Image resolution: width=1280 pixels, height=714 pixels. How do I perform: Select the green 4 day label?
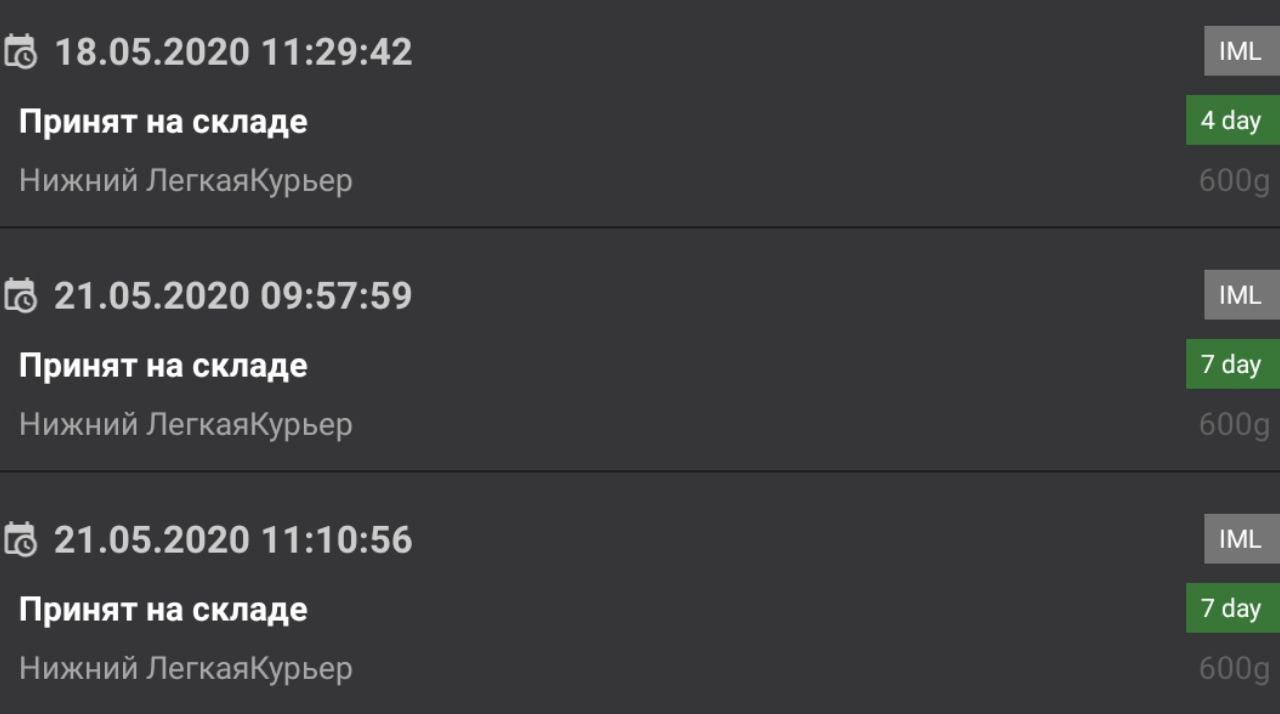click(1232, 121)
